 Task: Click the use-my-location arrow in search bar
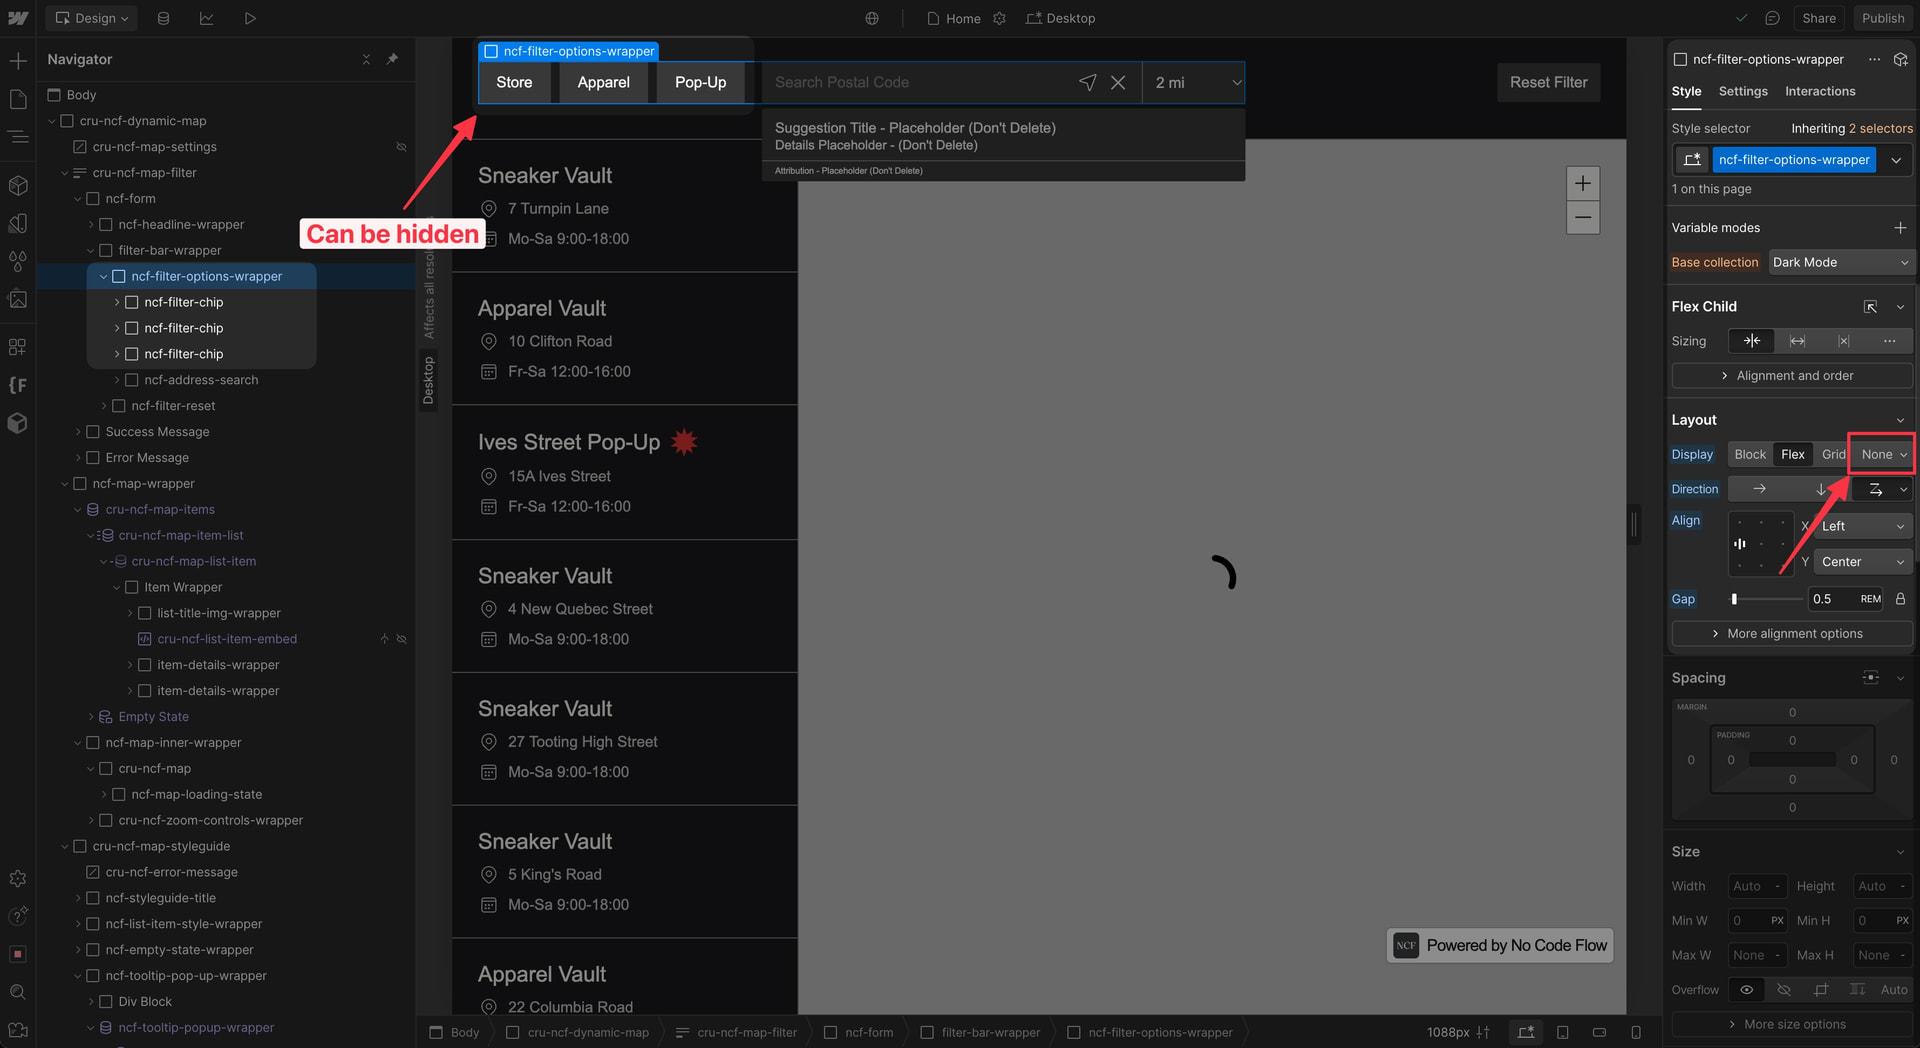coord(1088,82)
